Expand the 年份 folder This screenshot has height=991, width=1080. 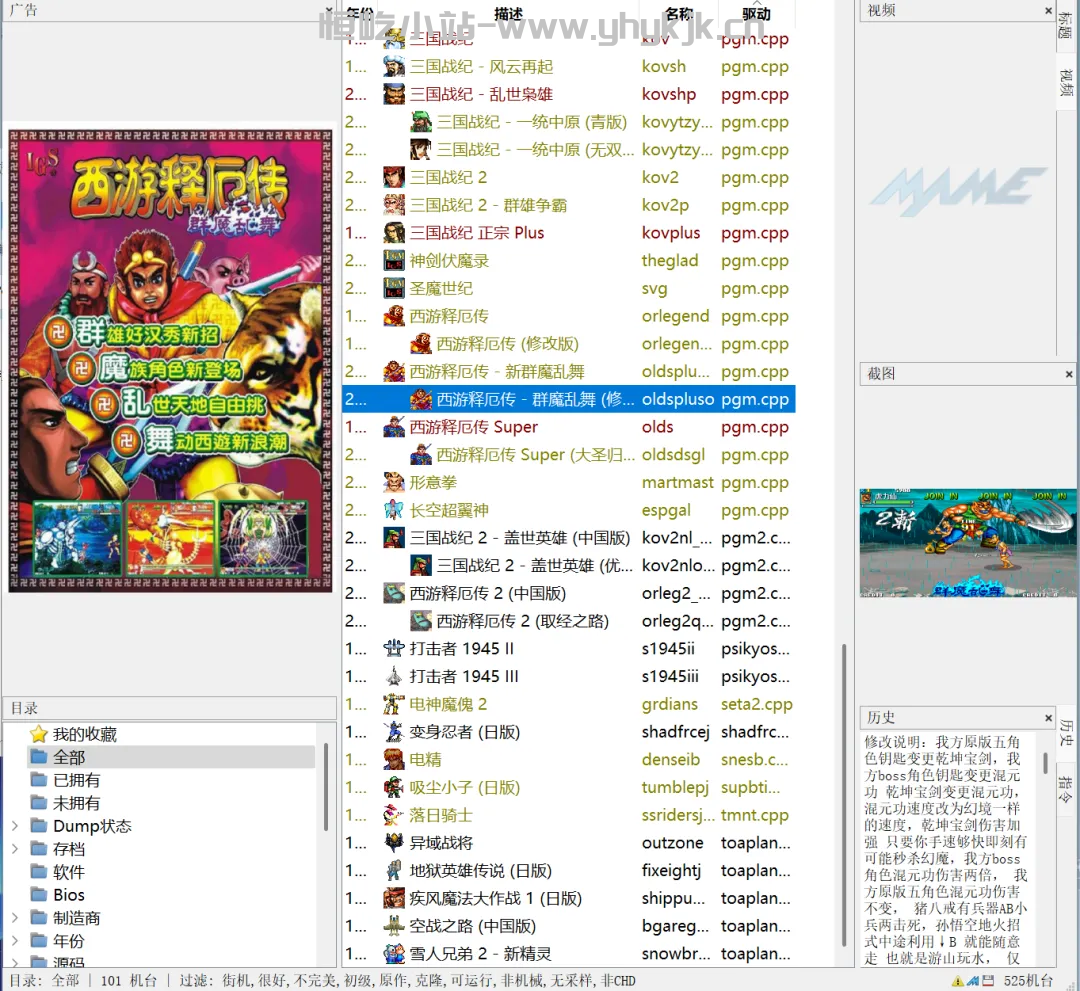15,941
